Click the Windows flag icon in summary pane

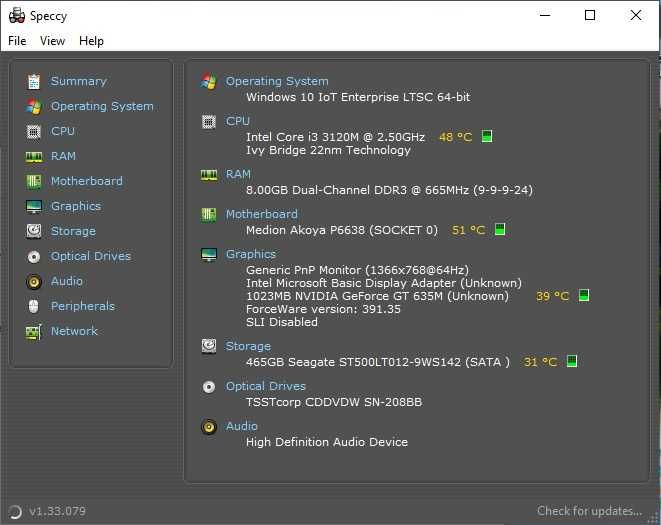pyautogui.click(x=209, y=81)
